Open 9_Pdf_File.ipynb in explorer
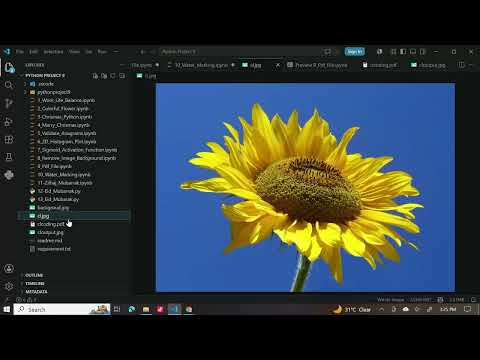 pyautogui.click(x=55, y=166)
